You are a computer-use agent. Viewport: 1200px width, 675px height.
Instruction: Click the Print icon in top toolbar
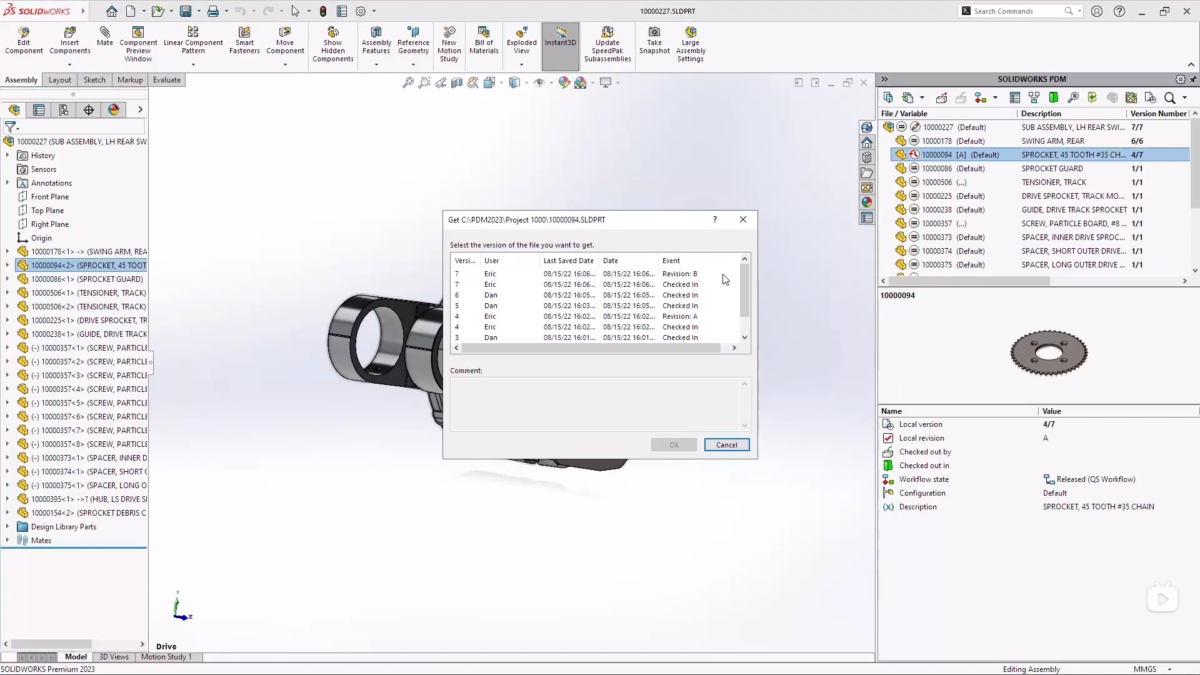[212, 11]
